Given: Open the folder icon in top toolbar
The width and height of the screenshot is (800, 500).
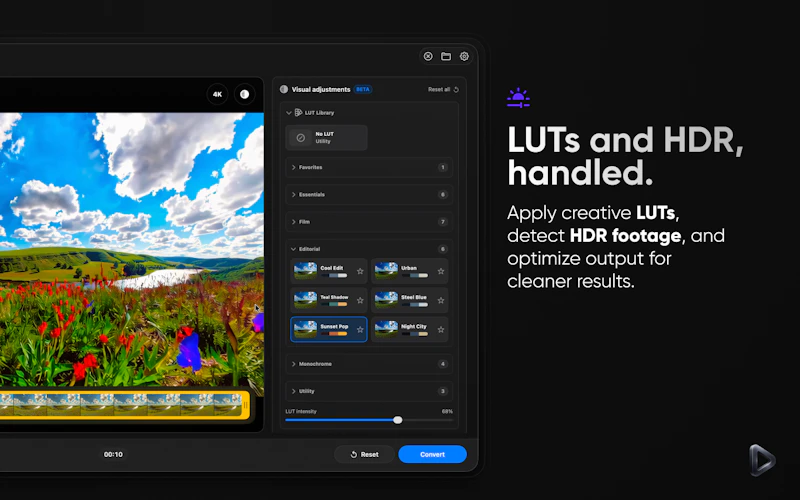Looking at the screenshot, I should click(446, 56).
